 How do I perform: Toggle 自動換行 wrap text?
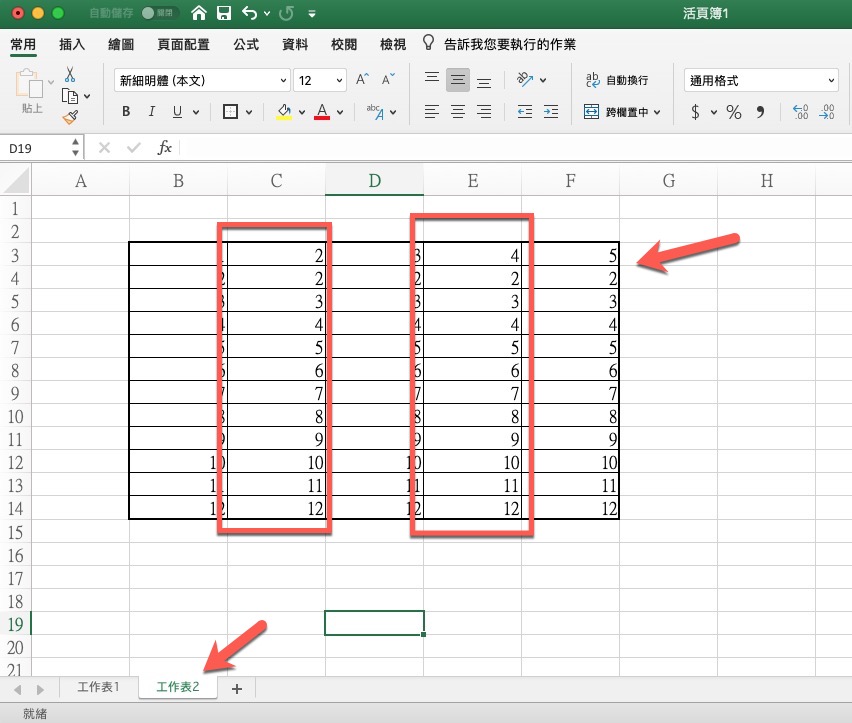coord(617,80)
